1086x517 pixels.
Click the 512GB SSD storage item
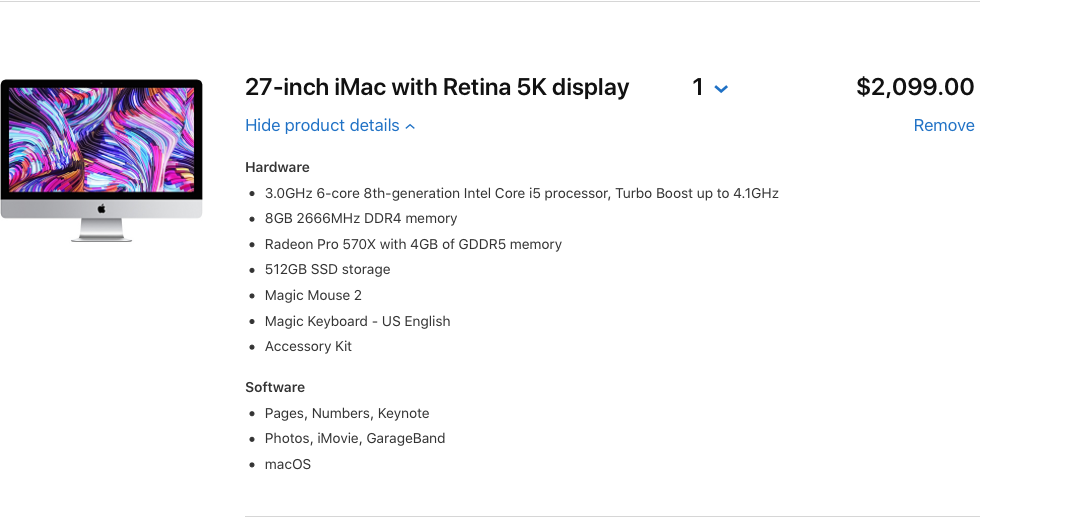pyautogui.click(x=327, y=269)
